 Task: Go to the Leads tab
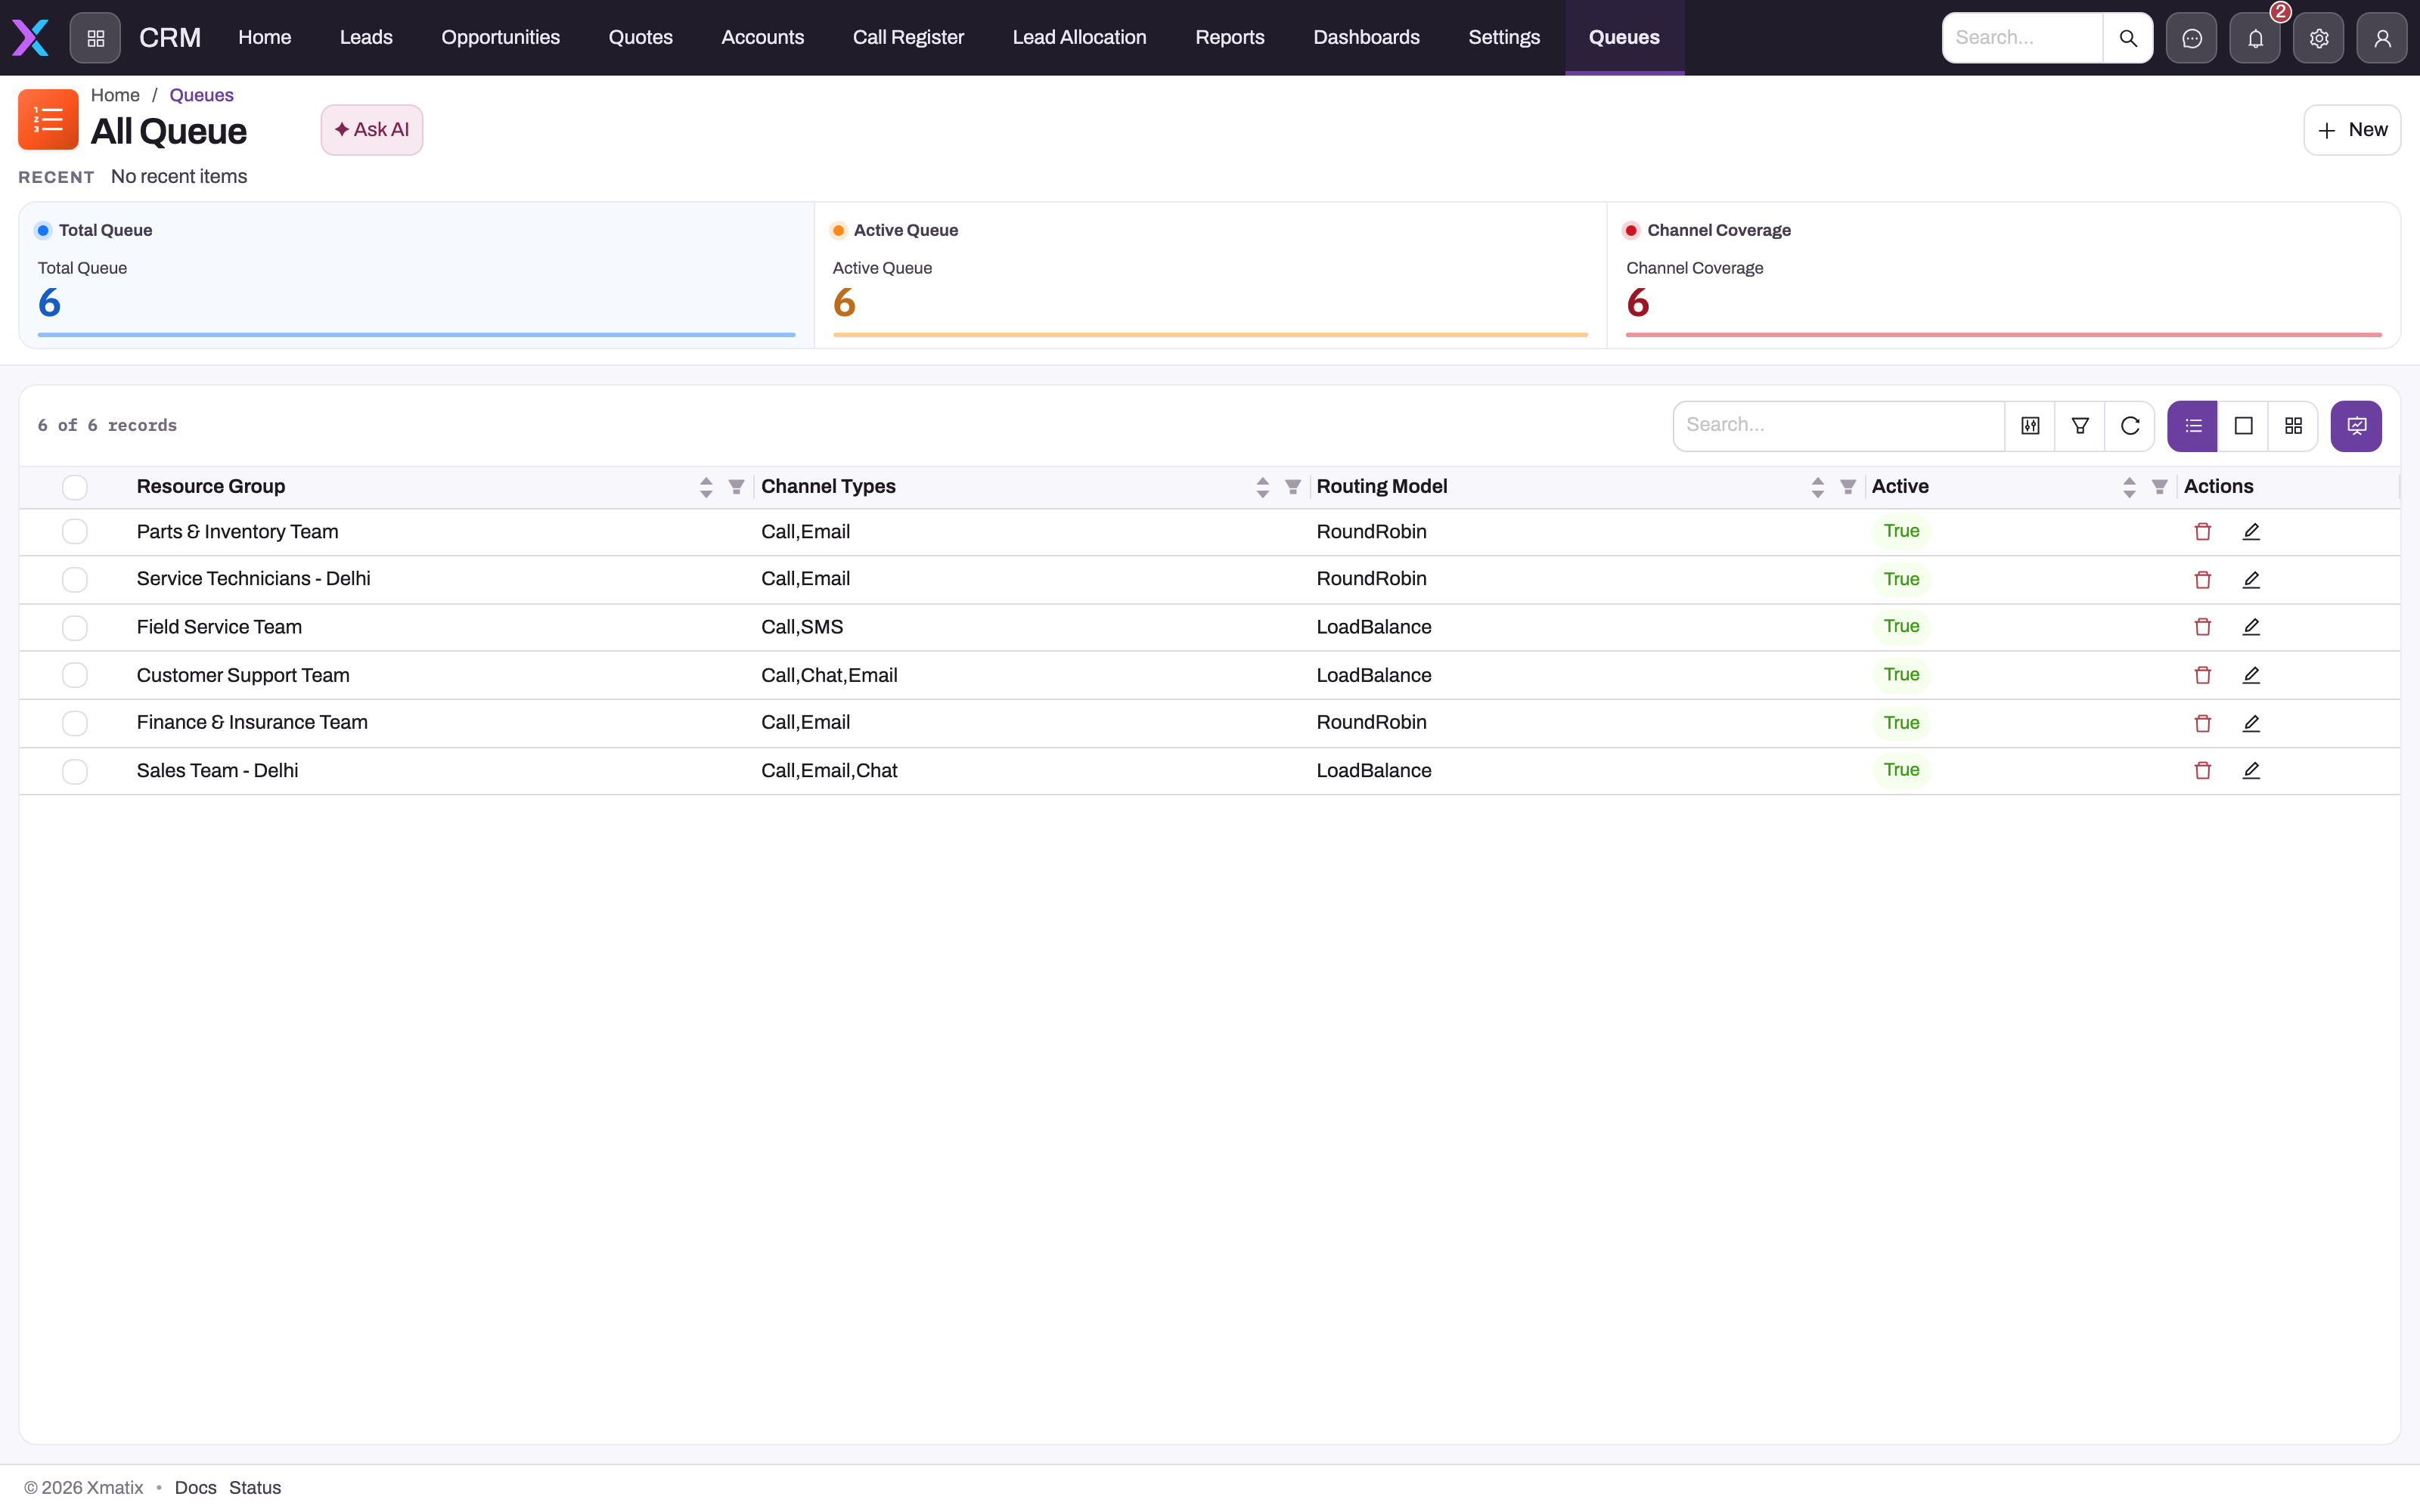[x=366, y=38]
